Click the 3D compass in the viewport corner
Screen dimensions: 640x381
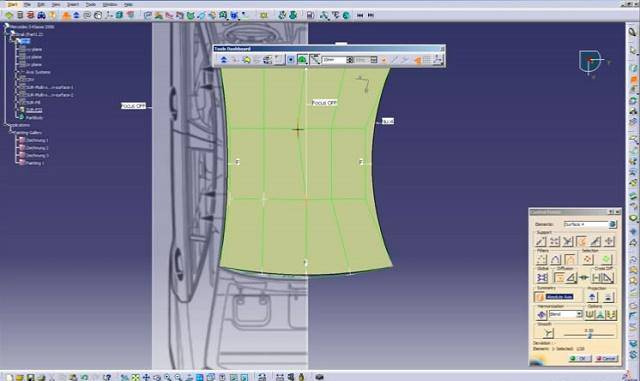[590, 62]
